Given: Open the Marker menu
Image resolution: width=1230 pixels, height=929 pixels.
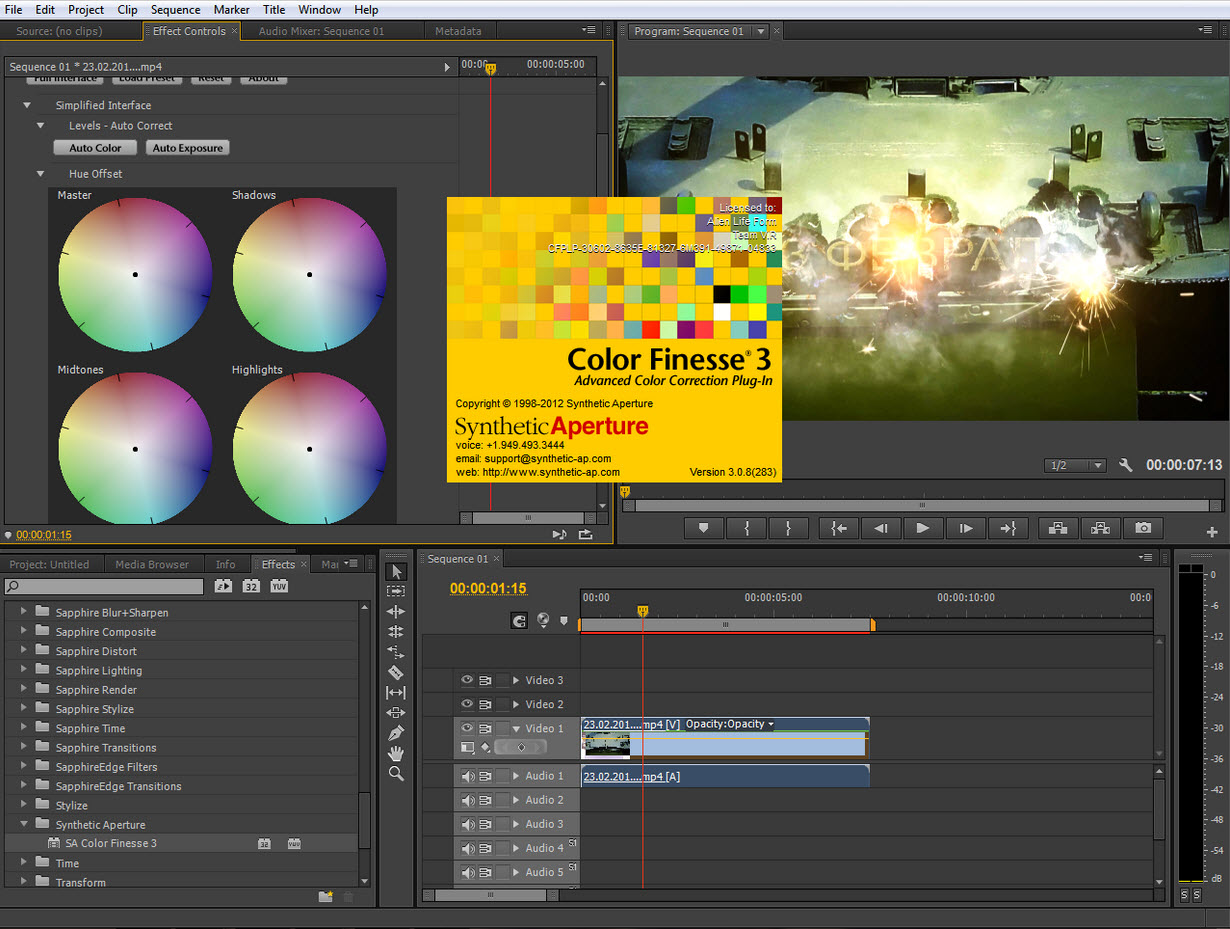Looking at the screenshot, I should [231, 9].
